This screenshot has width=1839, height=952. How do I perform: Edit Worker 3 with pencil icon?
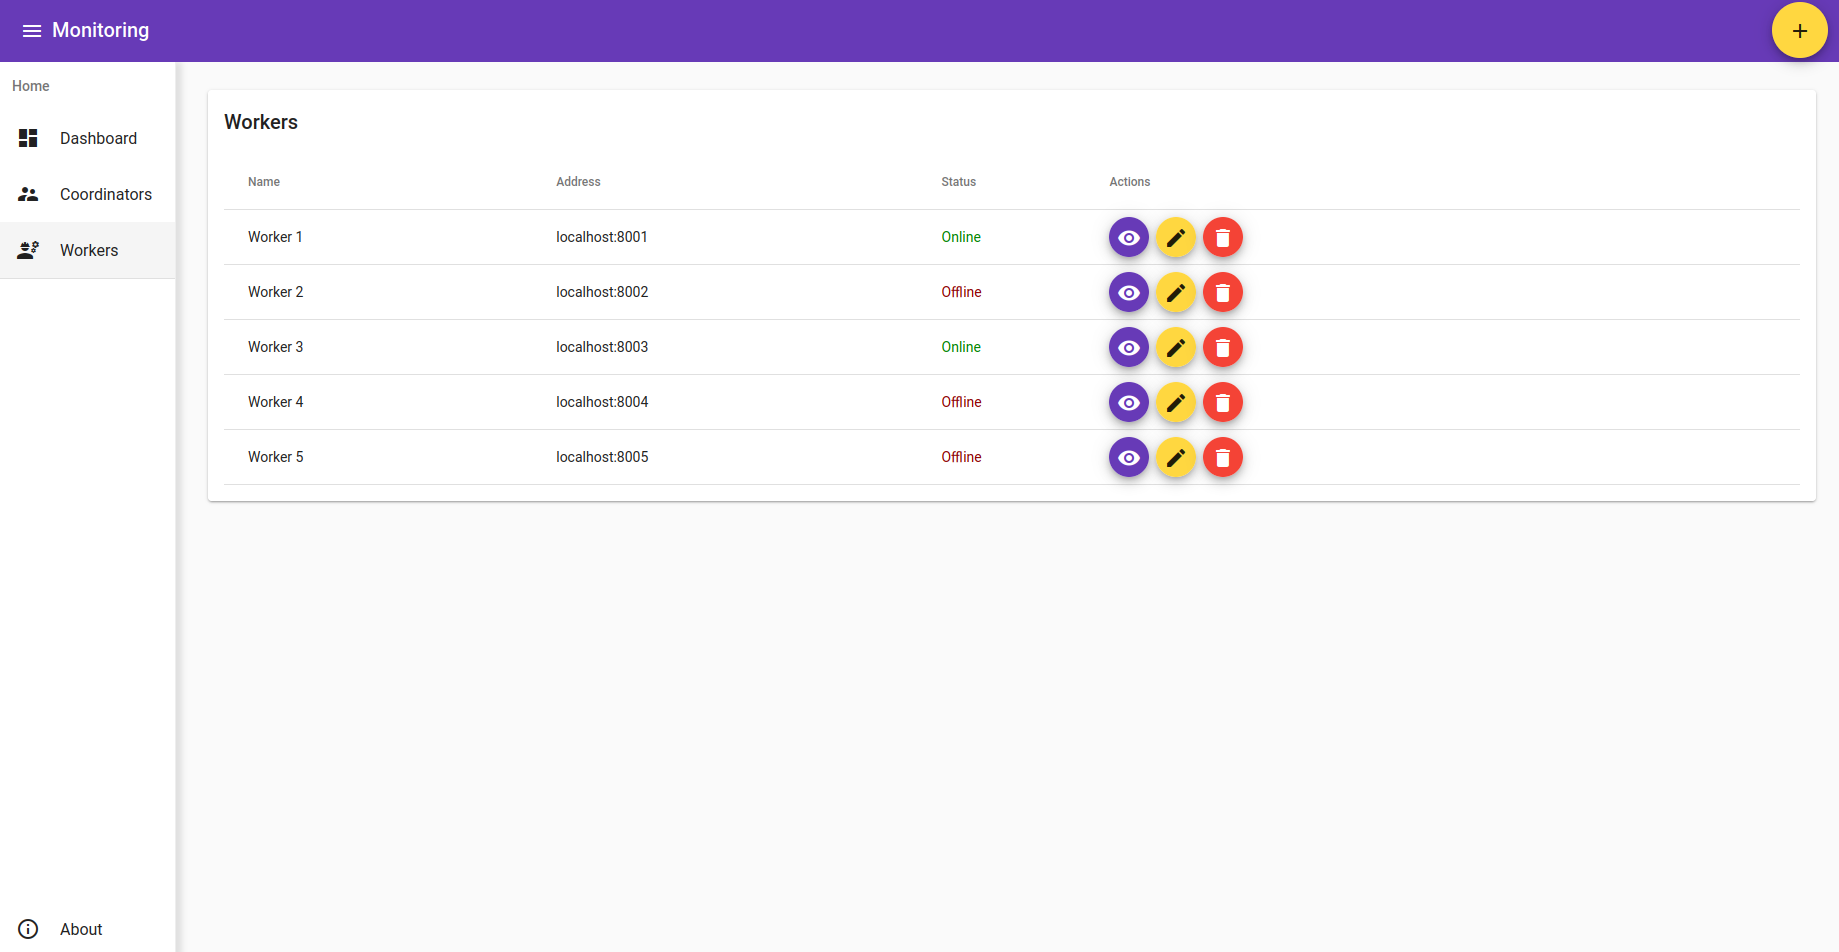pyautogui.click(x=1175, y=347)
